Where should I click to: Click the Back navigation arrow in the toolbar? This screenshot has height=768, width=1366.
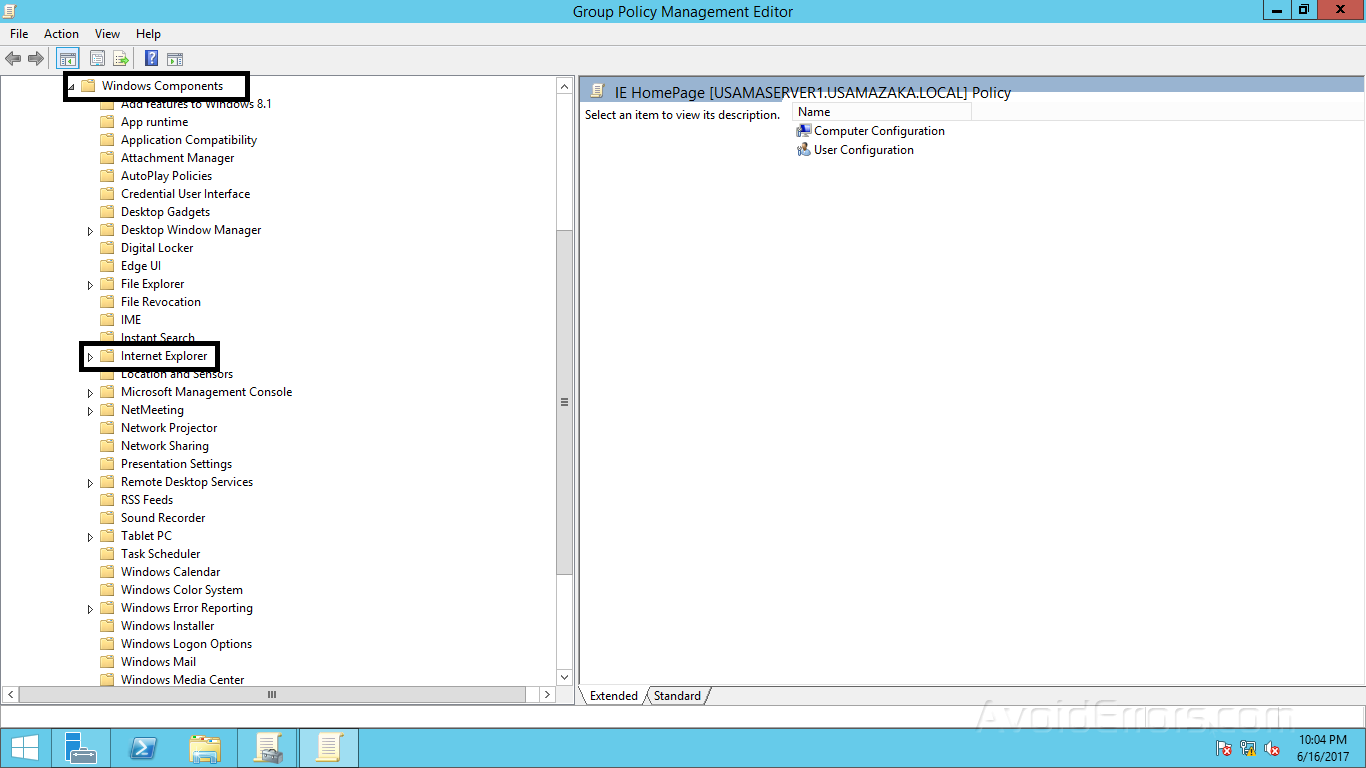coord(13,58)
